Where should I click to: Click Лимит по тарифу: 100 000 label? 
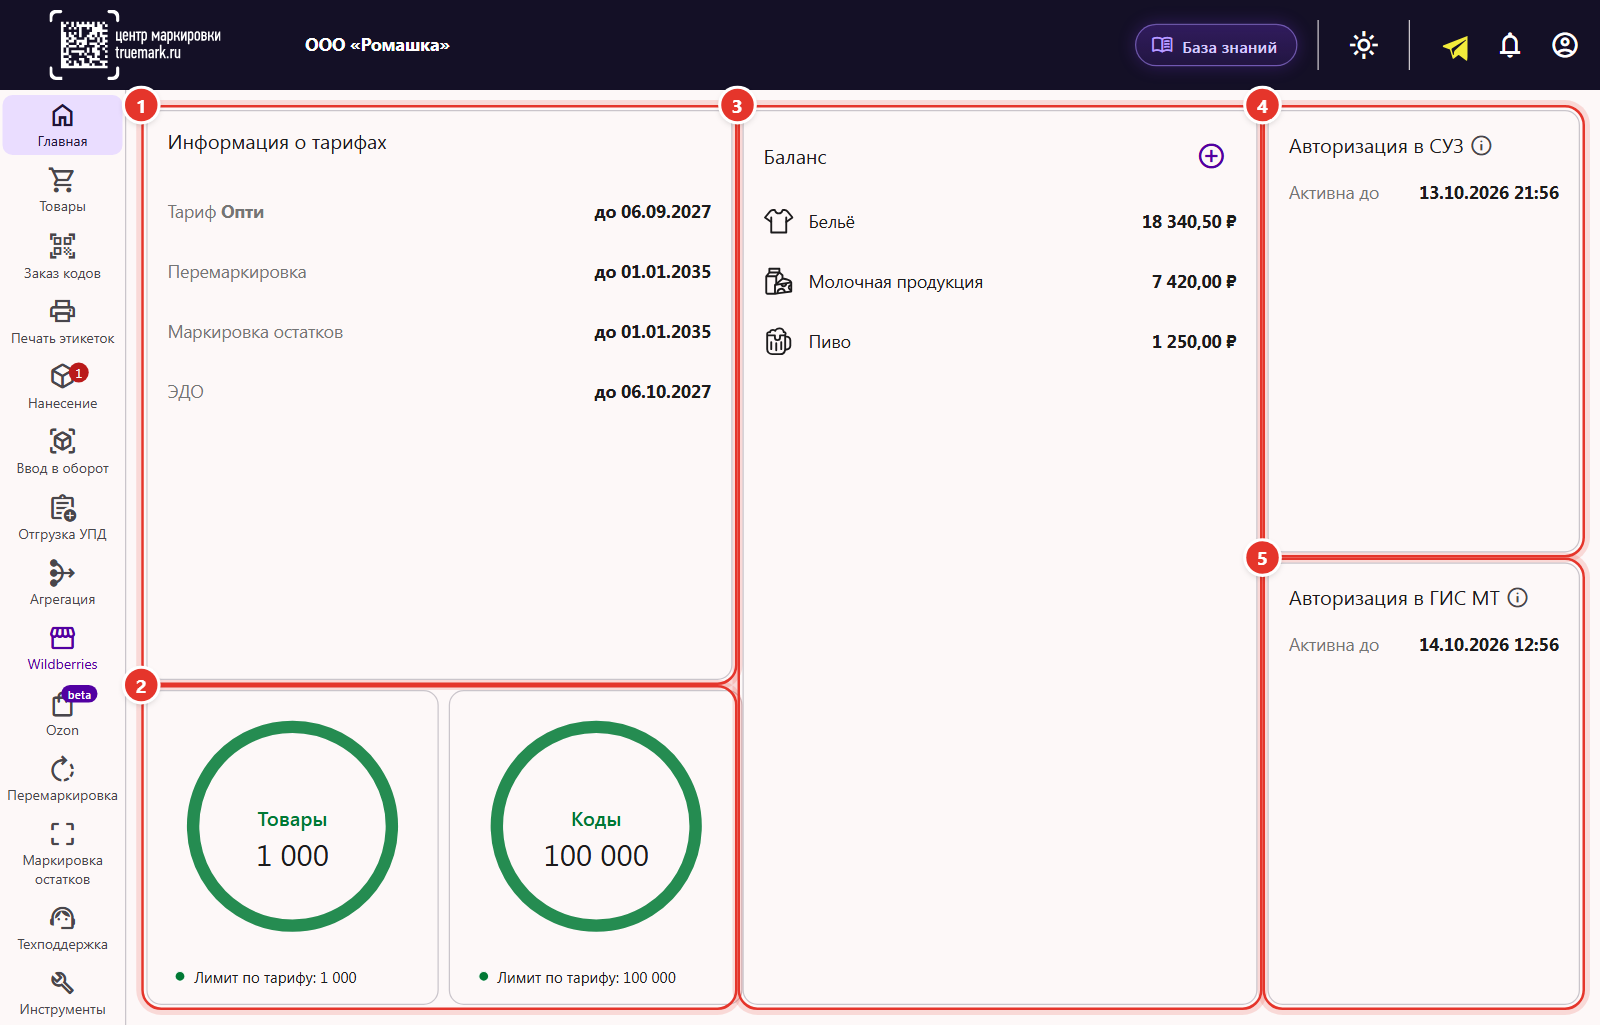coord(586,978)
